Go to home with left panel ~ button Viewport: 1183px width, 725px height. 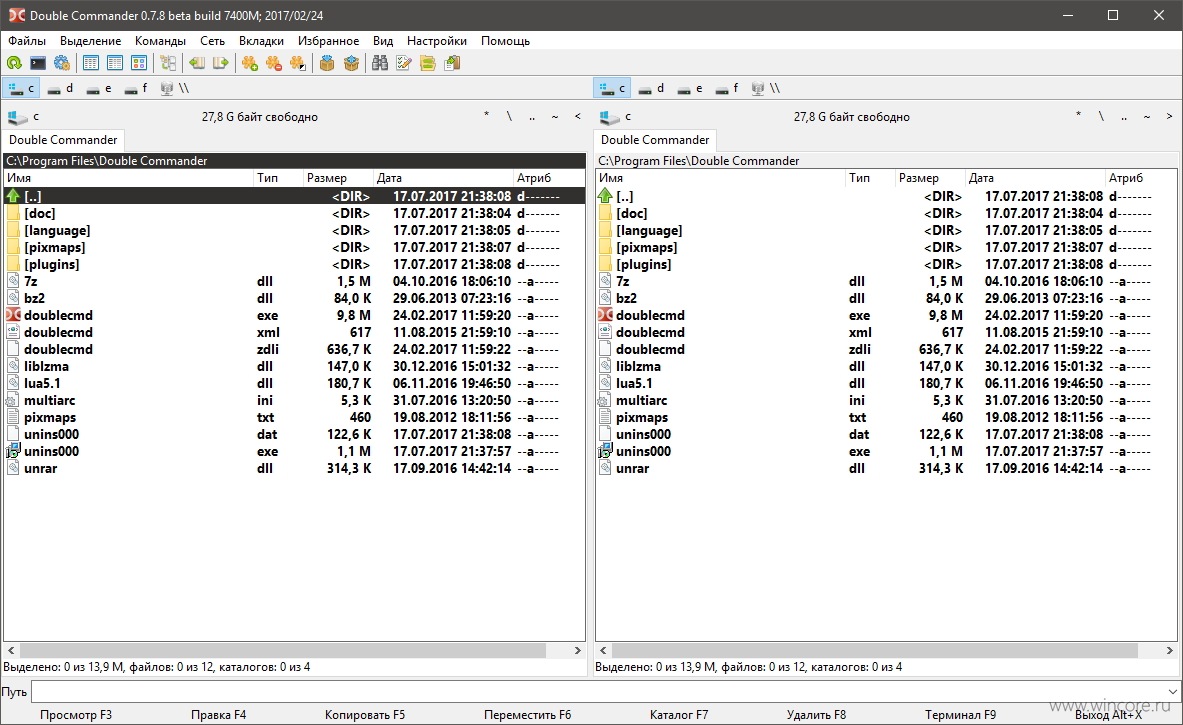pos(555,116)
